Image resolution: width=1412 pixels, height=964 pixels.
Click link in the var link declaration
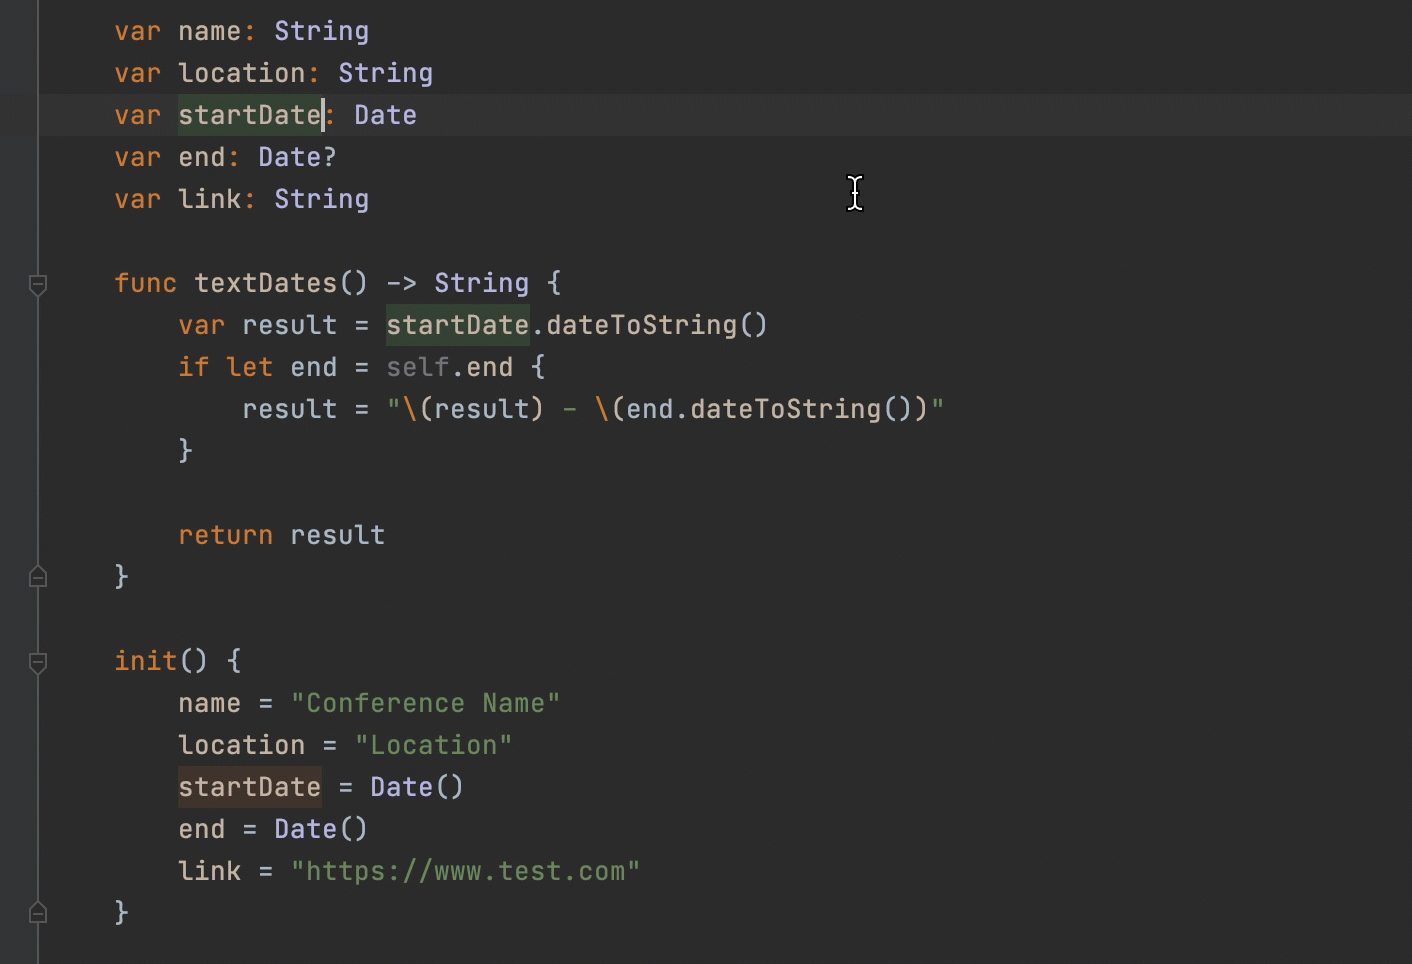click(x=209, y=199)
